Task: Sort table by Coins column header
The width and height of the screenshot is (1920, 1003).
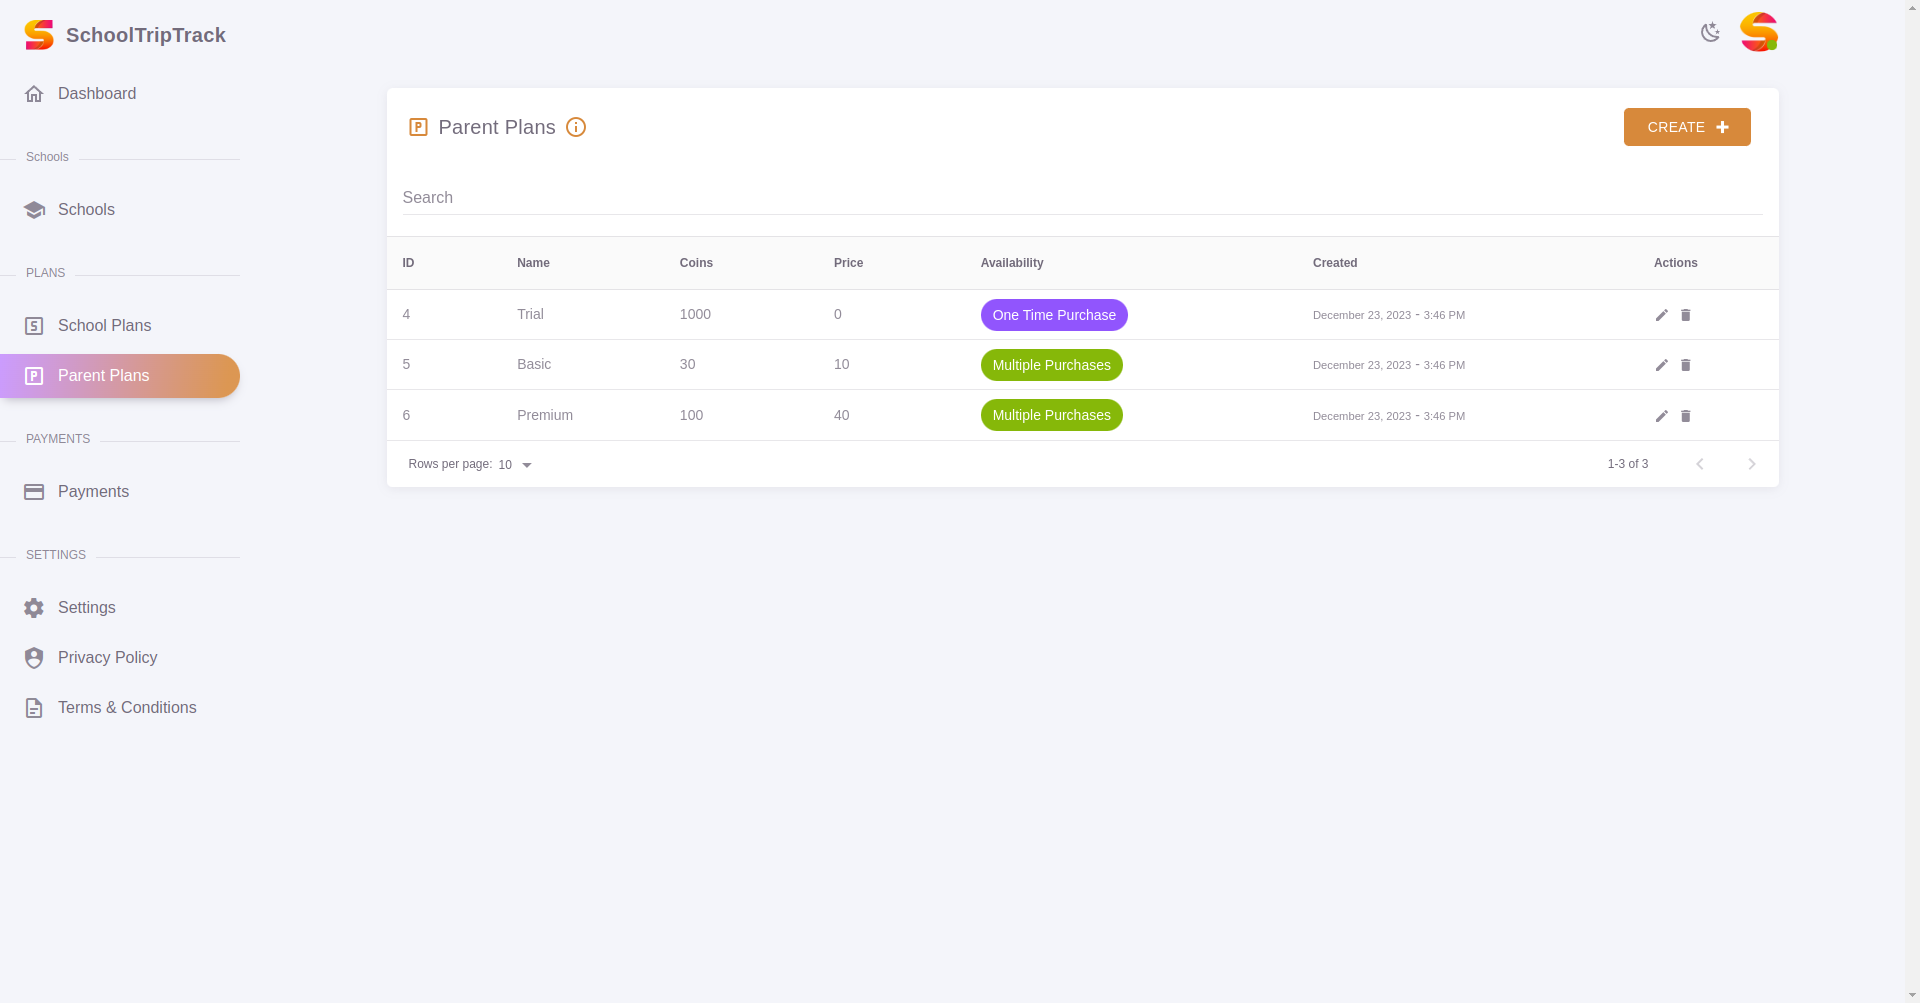Action: click(696, 263)
